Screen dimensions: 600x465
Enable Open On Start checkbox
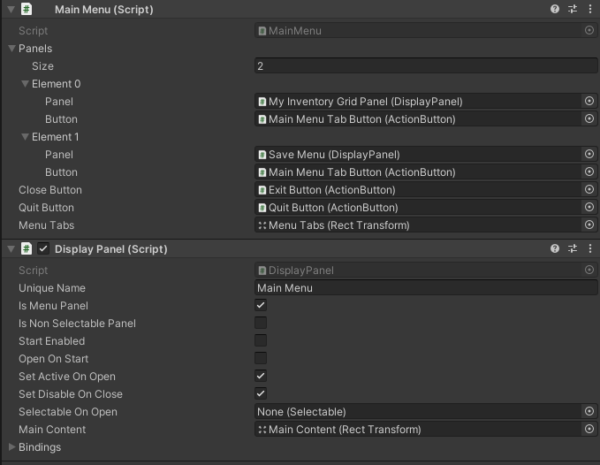[x=261, y=358]
